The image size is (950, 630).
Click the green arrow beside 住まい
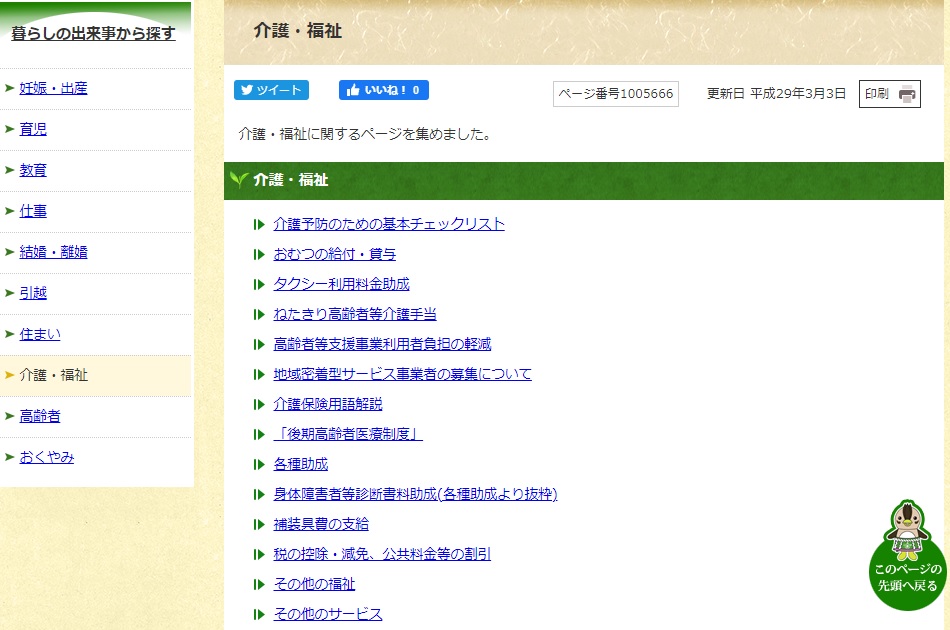(10, 334)
